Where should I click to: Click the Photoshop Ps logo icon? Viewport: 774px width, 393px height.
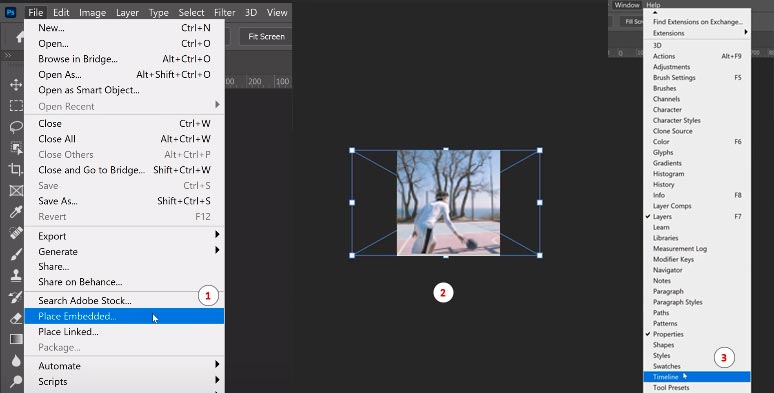pos(10,12)
